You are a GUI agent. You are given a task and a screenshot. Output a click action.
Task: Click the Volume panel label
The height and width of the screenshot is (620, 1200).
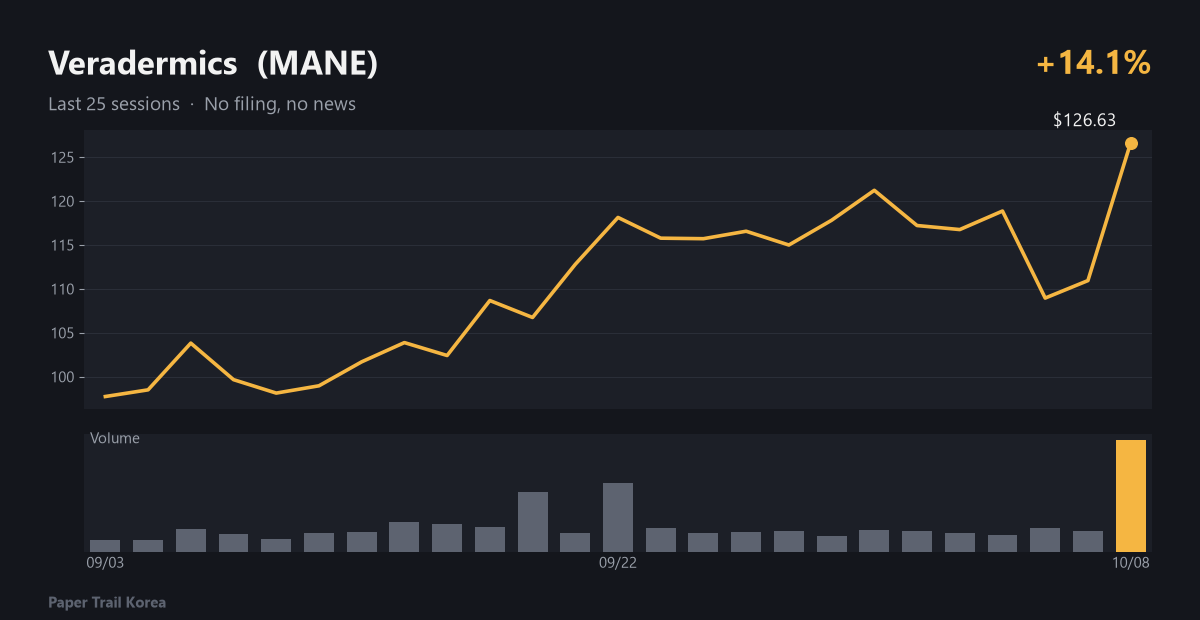115,438
